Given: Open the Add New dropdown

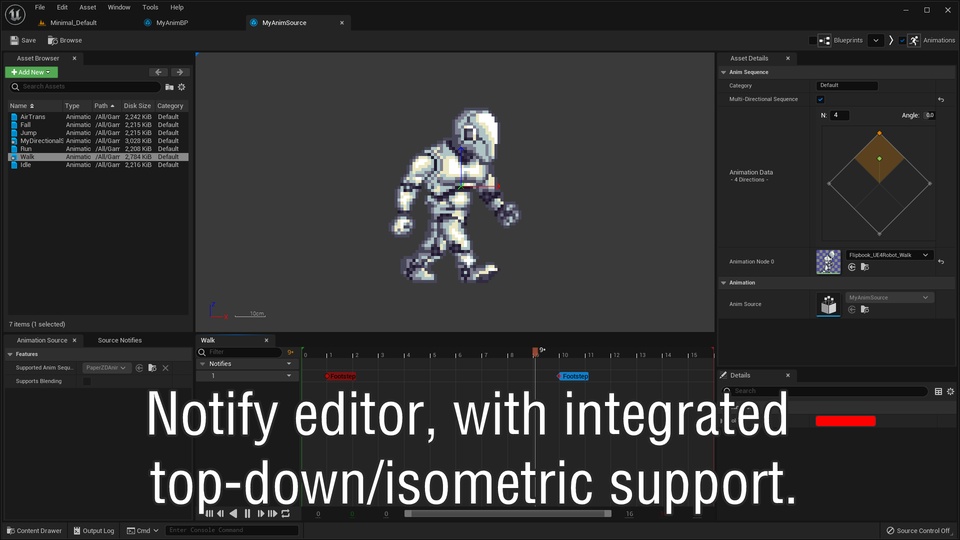Looking at the screenshot, I should coord(31,72).
